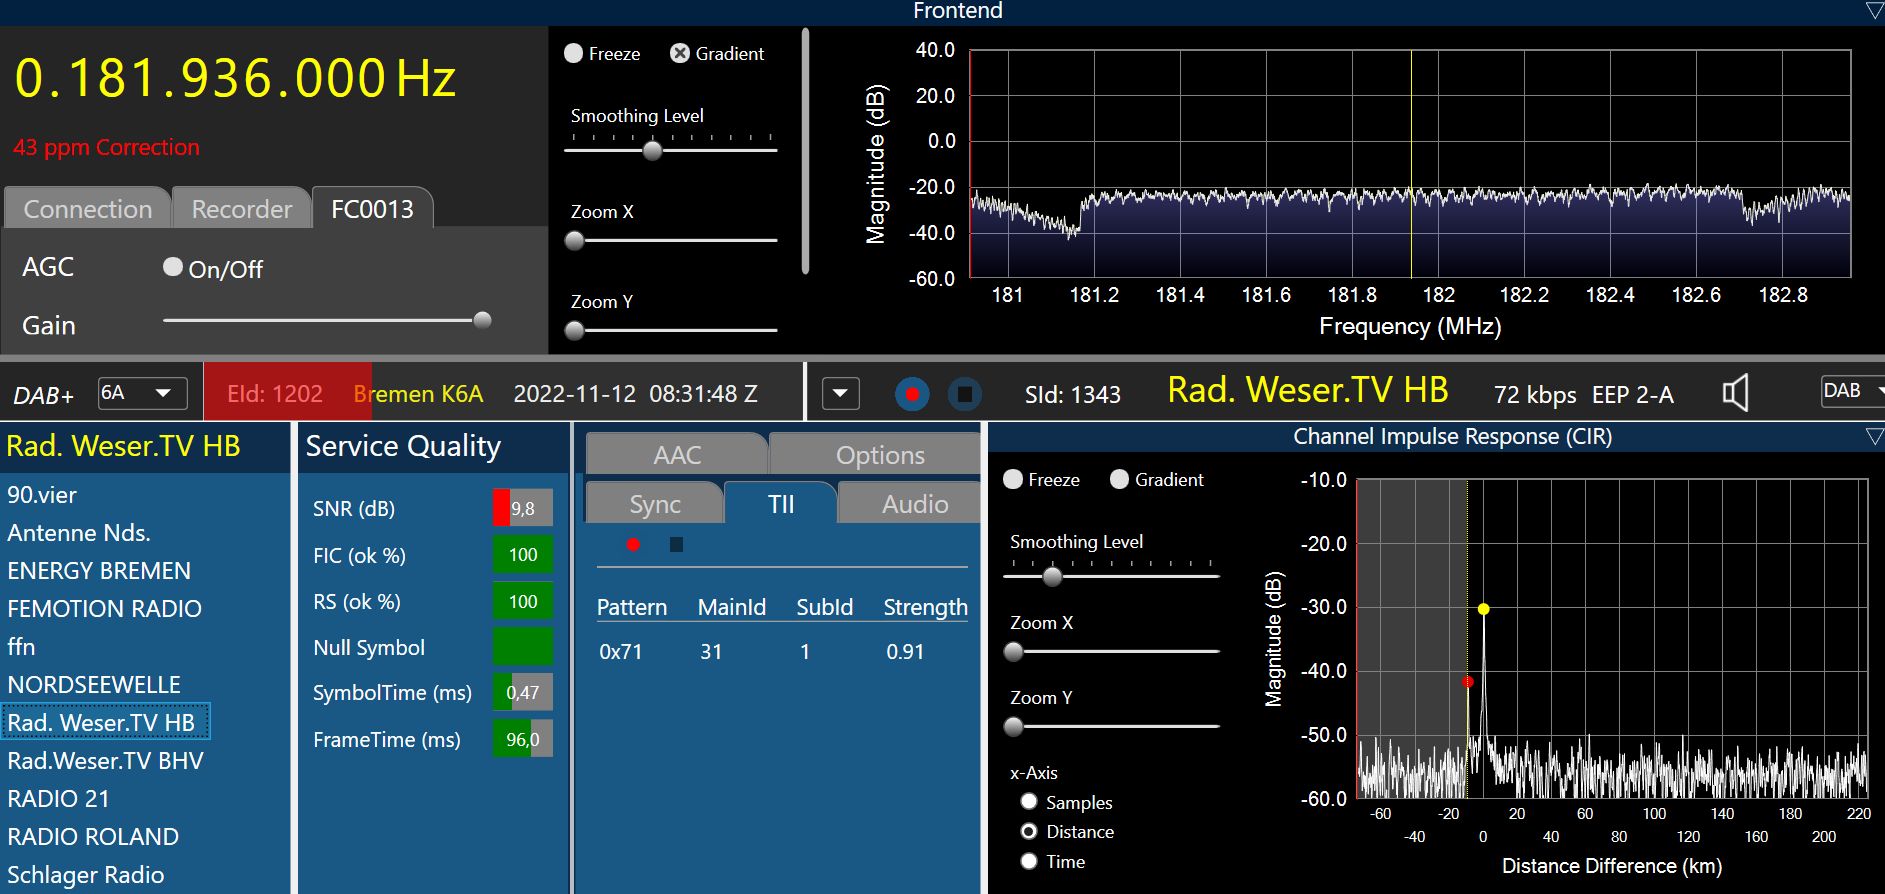Collapse the Frontend panel triangle

(x=1874, y=11)
